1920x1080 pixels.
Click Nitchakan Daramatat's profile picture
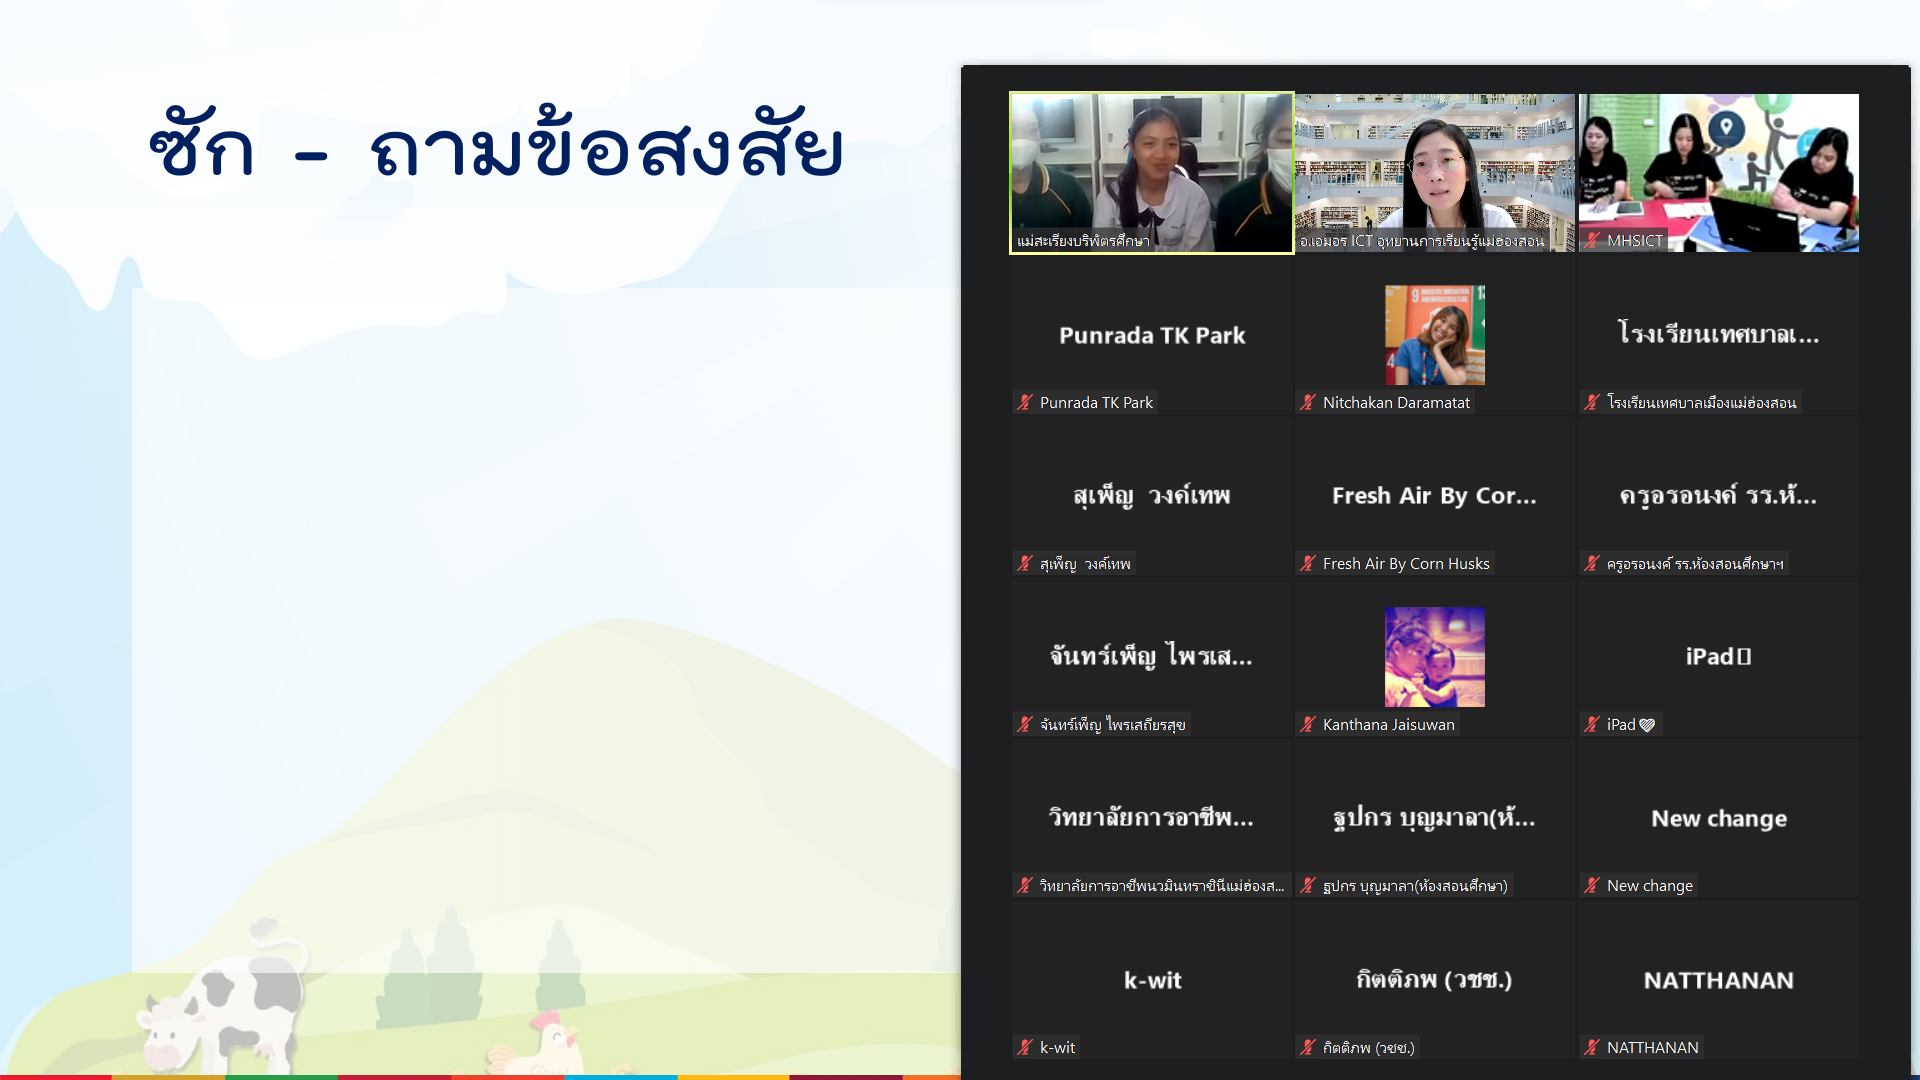click(1434, 335)
